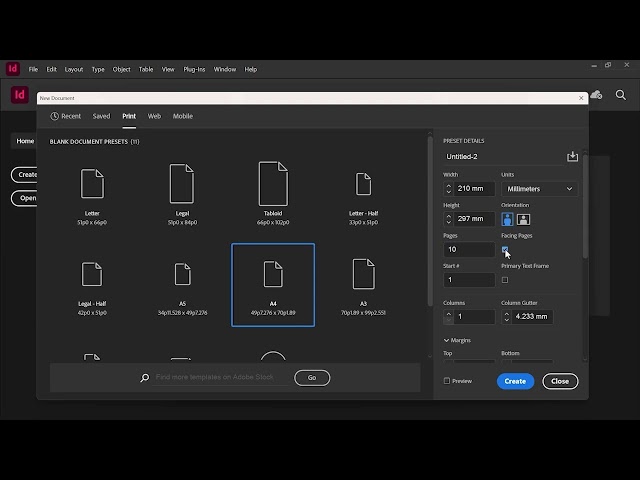The width and height of the screenshot is (640, 480).
Task: Click the Pages input field
Action: click(x=469, y=249)
